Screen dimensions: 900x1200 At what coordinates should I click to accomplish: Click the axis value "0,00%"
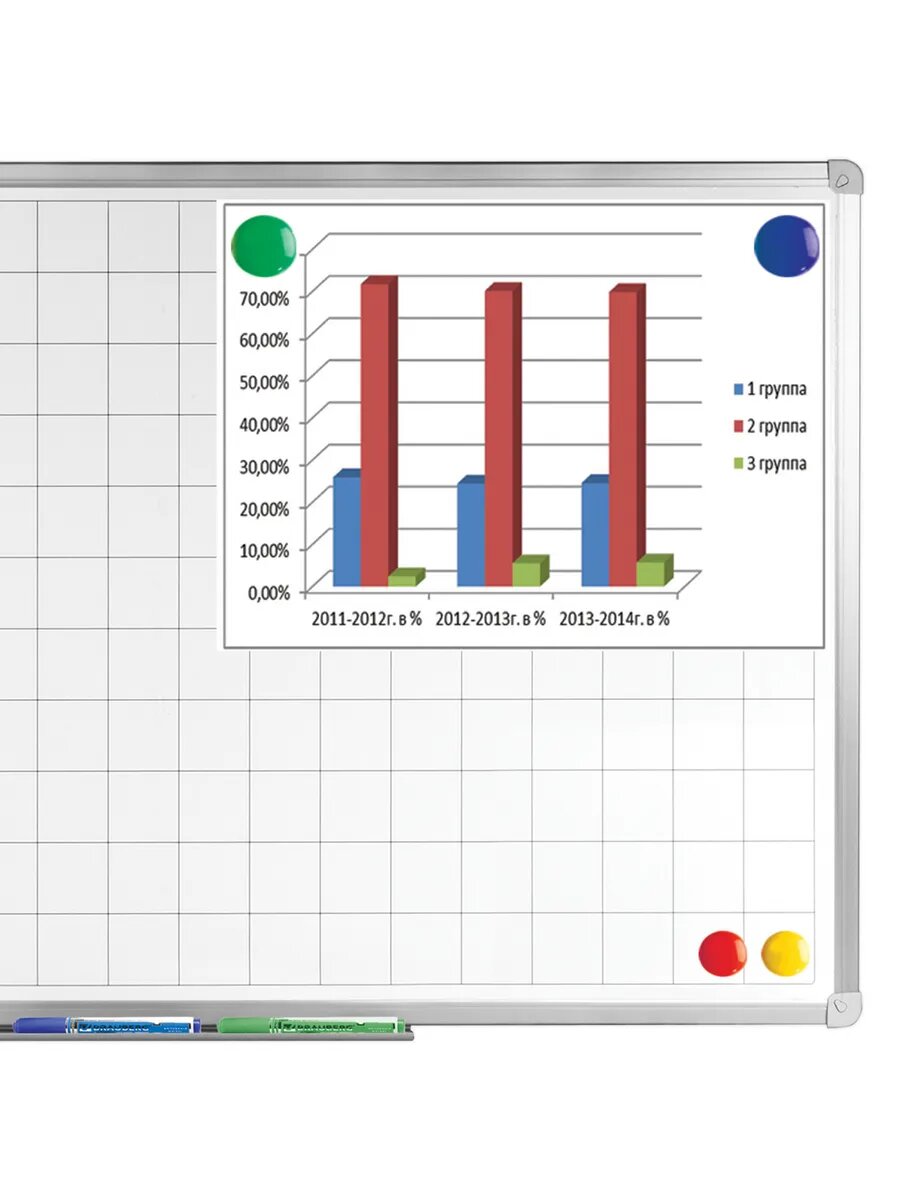[x=269, y=591]
